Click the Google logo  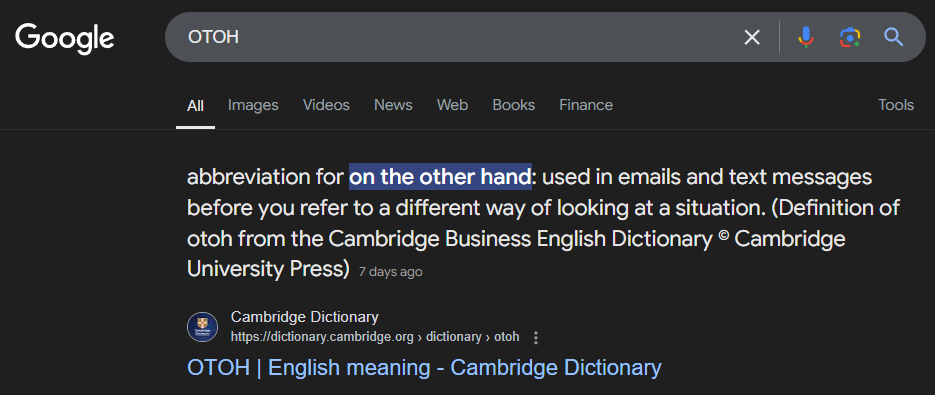(64, 38)
